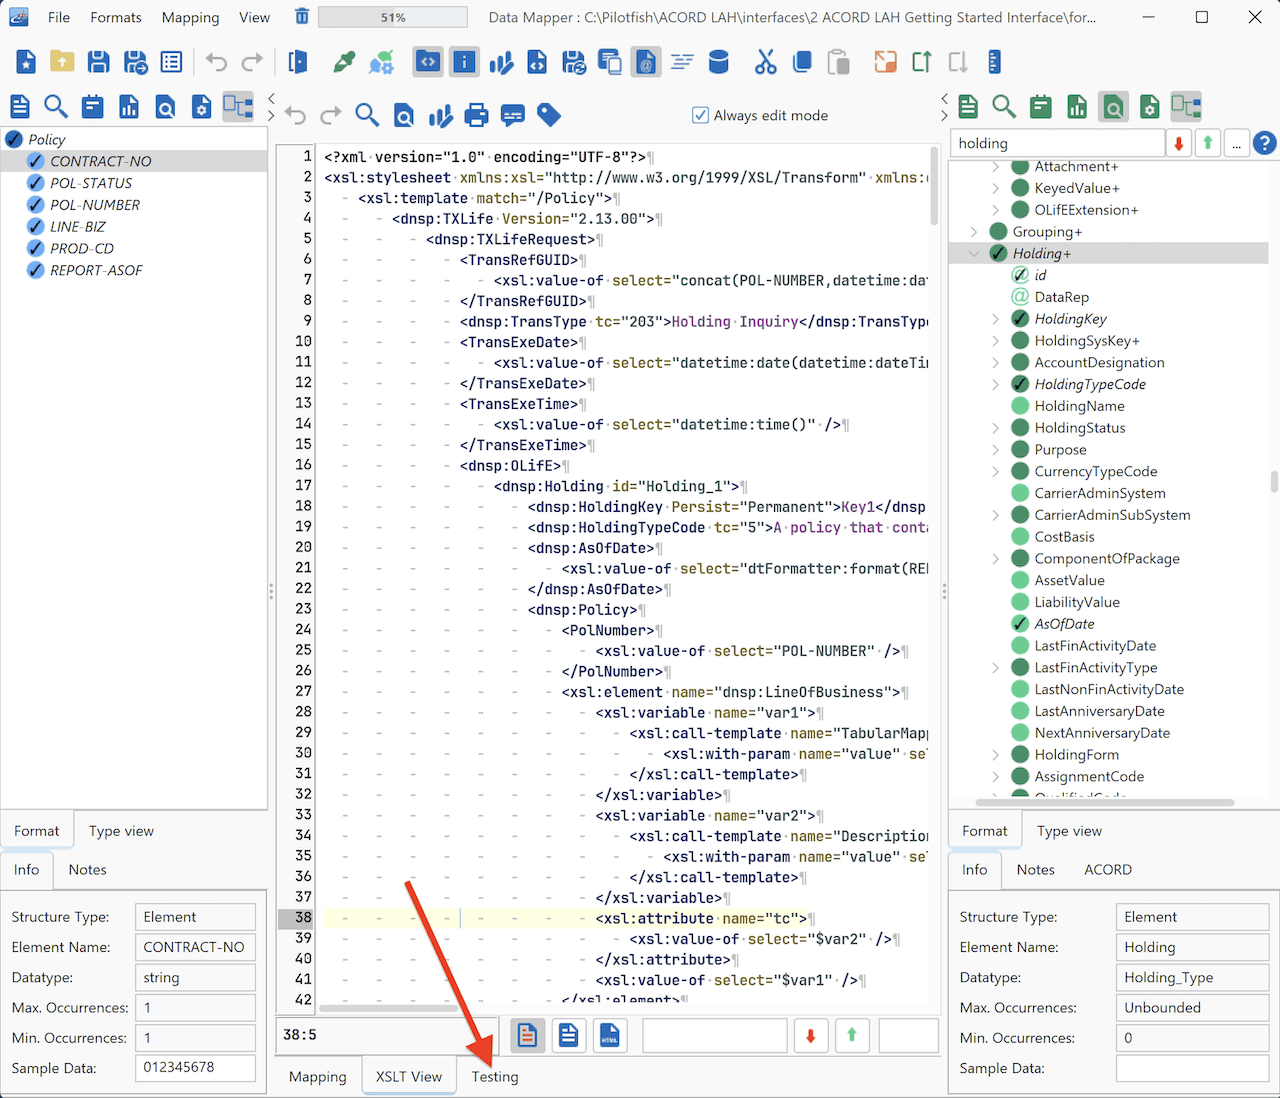Click the blue help question mark icon

(1264, 143)
